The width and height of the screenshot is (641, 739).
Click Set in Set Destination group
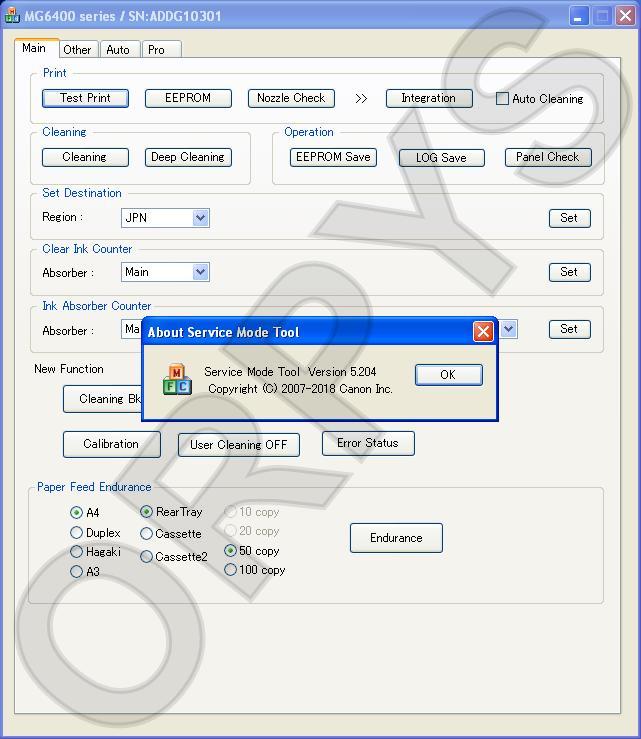tap(569, 218)
